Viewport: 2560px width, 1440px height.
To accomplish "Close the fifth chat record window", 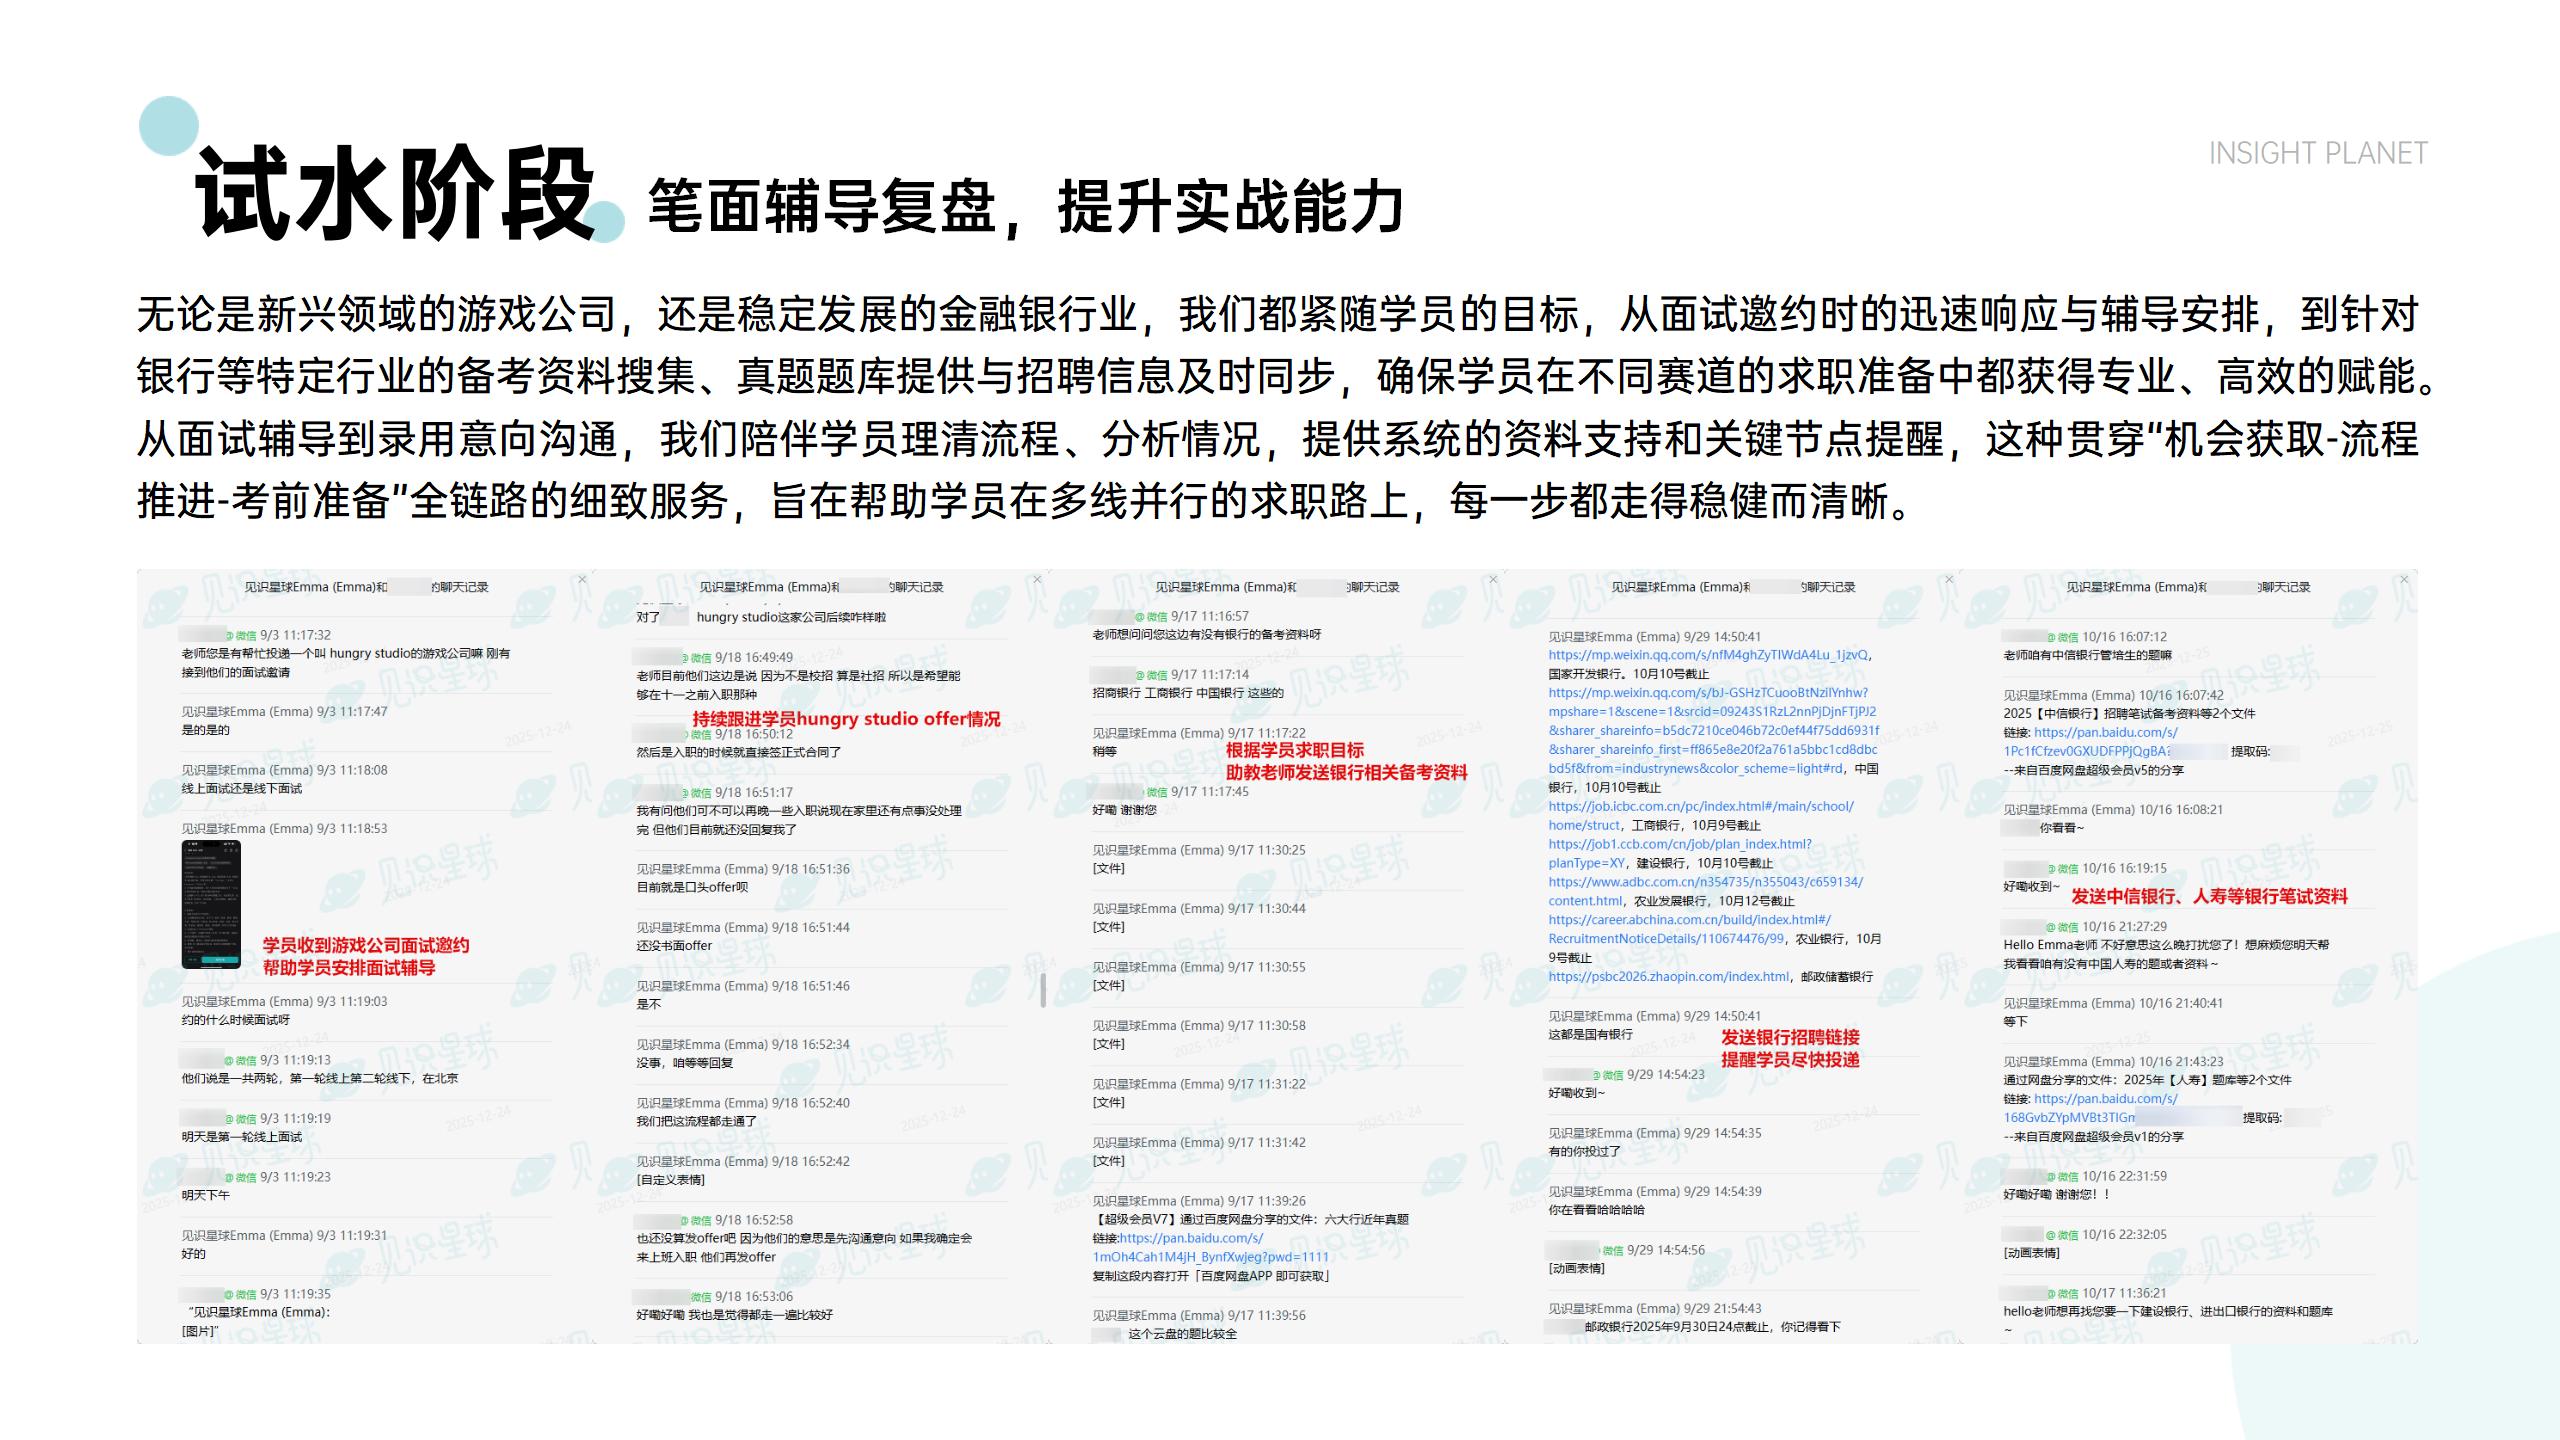I will tap(2404, 580).
